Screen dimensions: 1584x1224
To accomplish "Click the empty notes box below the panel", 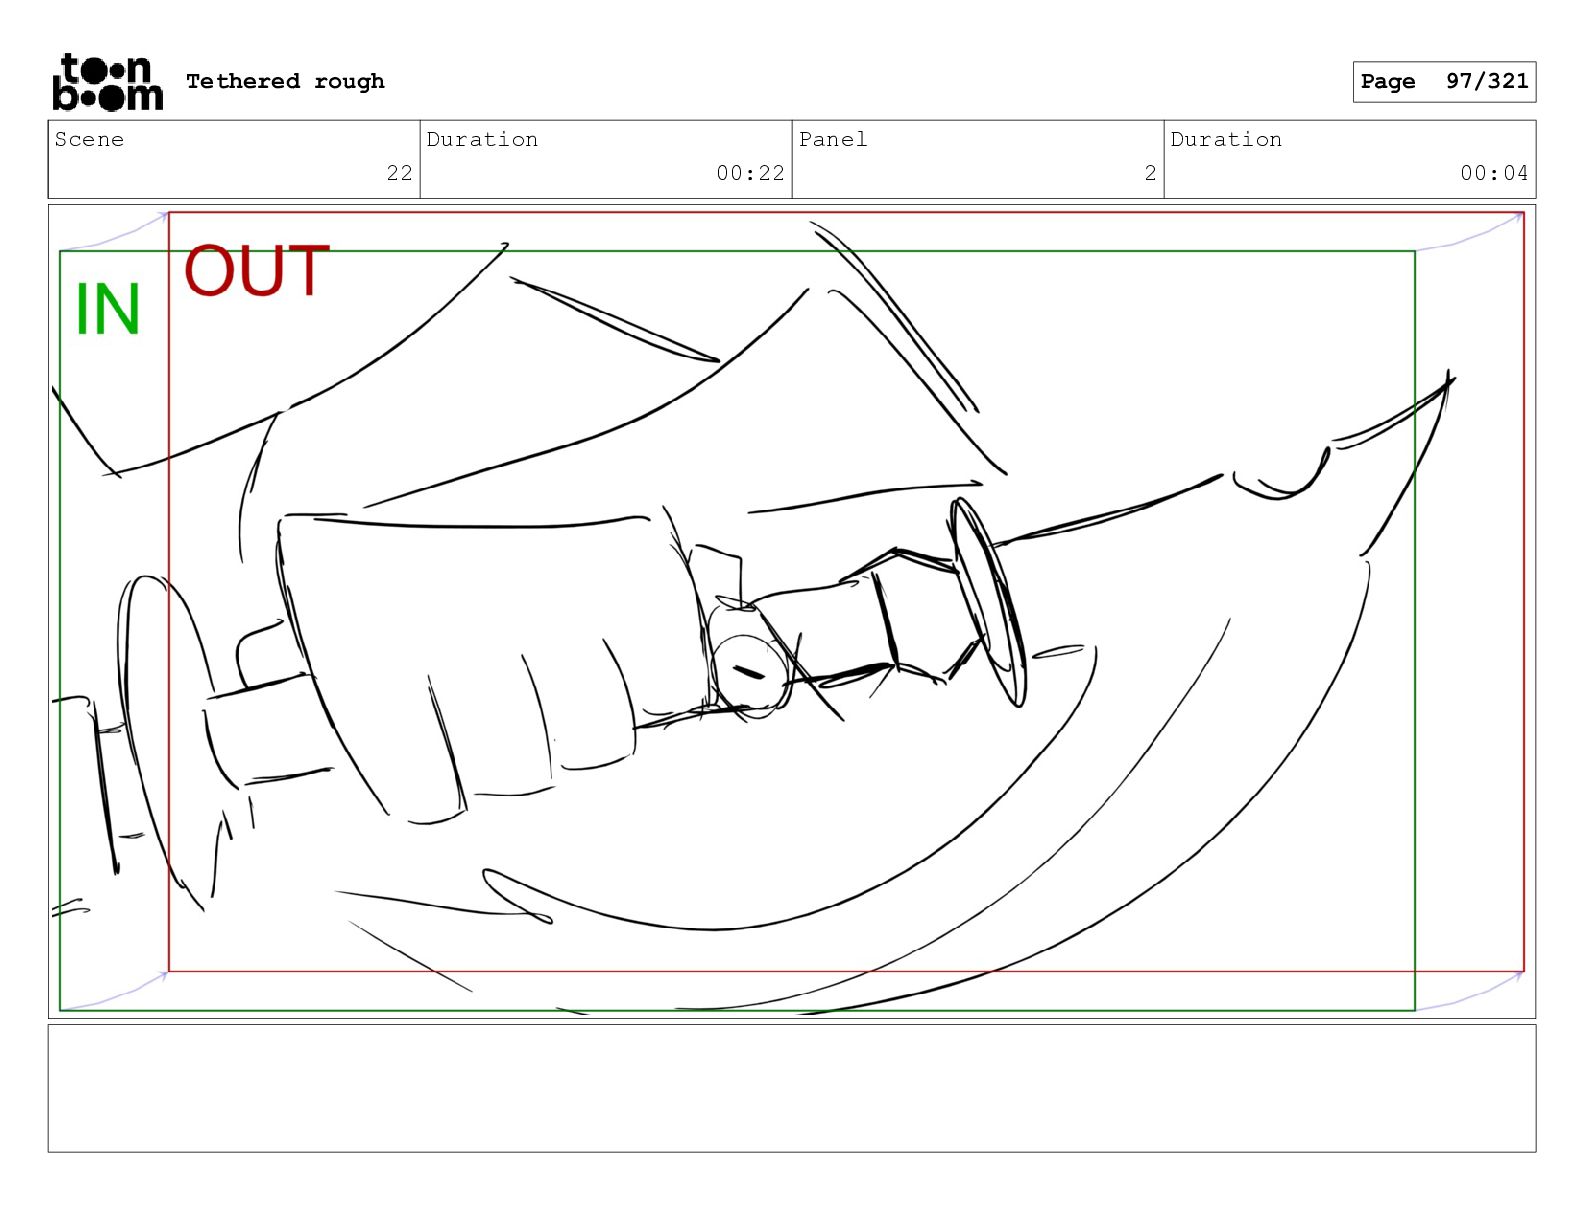I will click(792, 1088).
